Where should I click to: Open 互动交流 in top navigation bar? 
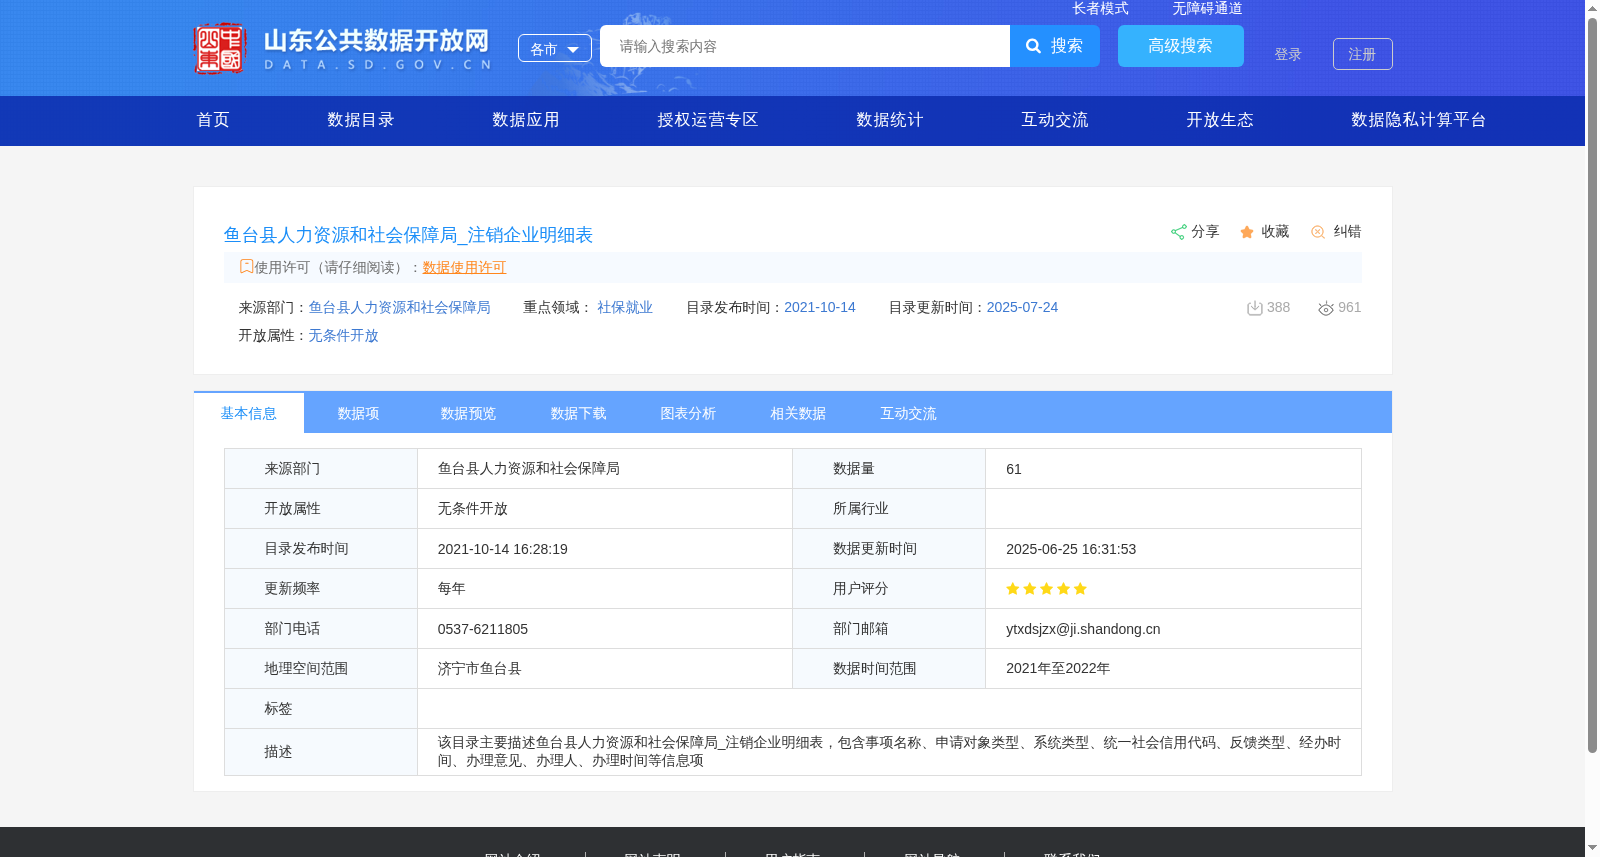point(1055,120)
